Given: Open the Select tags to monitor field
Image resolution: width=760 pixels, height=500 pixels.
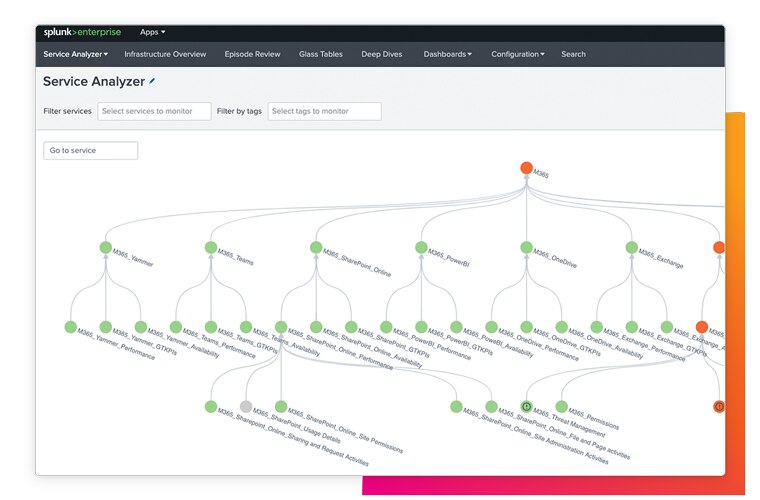Looking at the screenshot, I should click(x=324, y=111).
